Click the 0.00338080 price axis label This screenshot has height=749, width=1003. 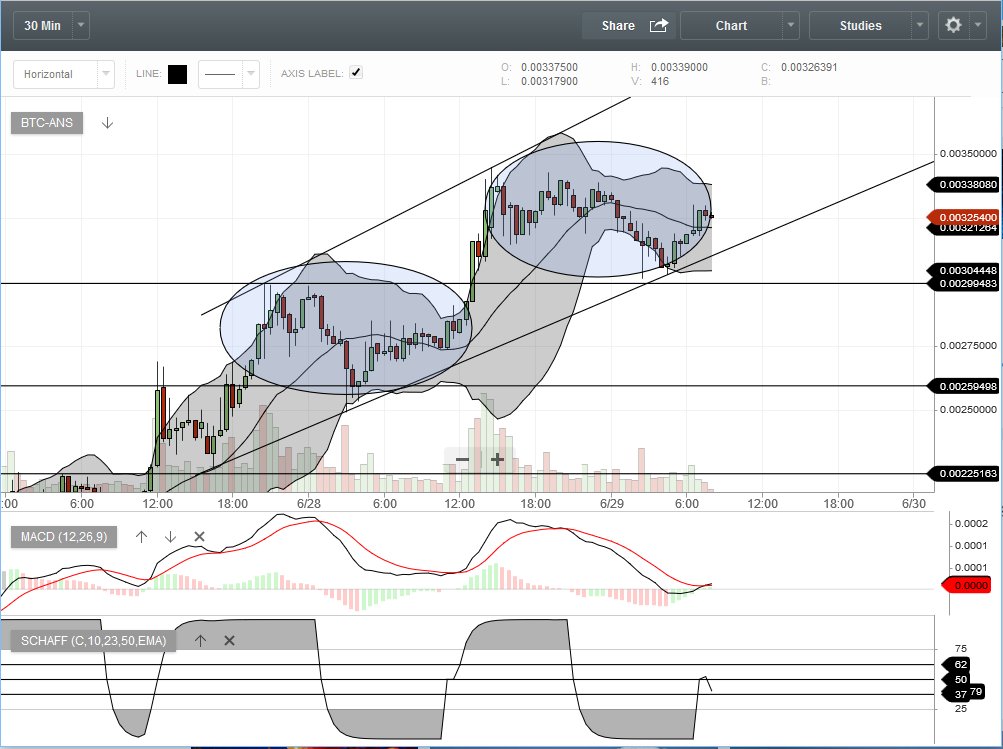[x=964, y=185]
